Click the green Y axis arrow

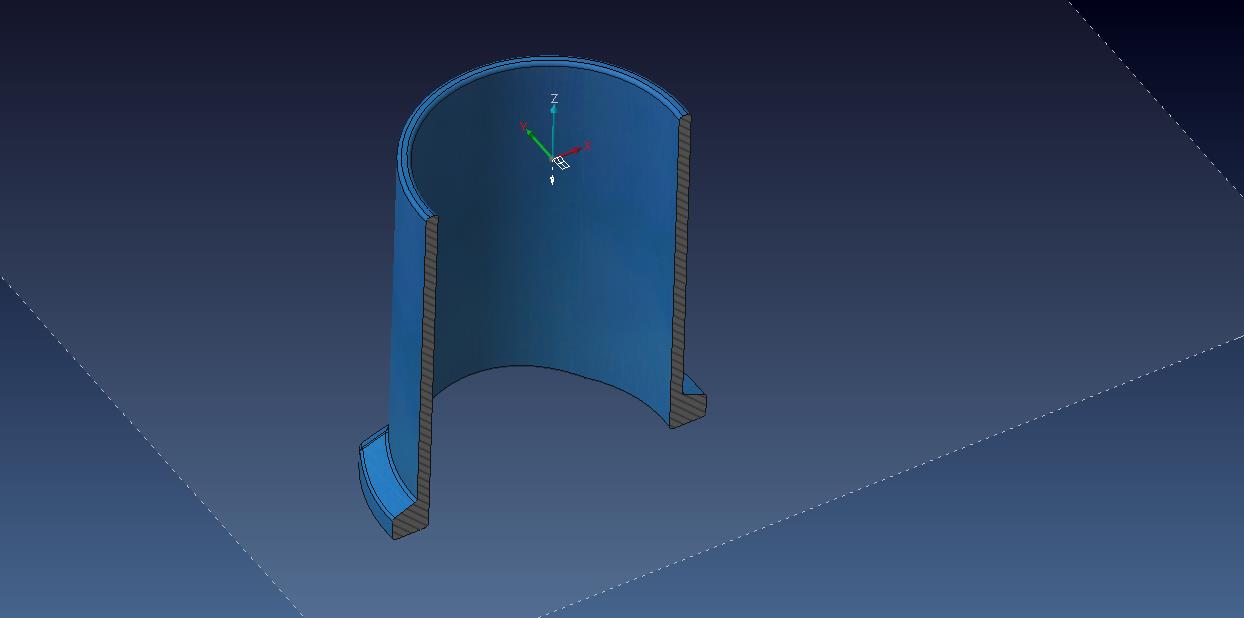pyautogui.click(x=538, y=143)
